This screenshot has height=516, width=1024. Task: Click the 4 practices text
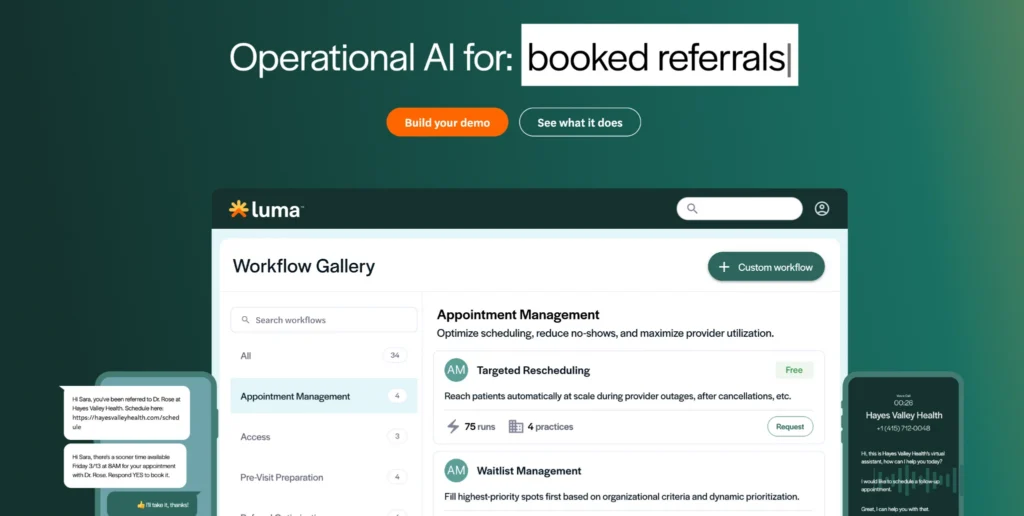[x=551, y=427]
